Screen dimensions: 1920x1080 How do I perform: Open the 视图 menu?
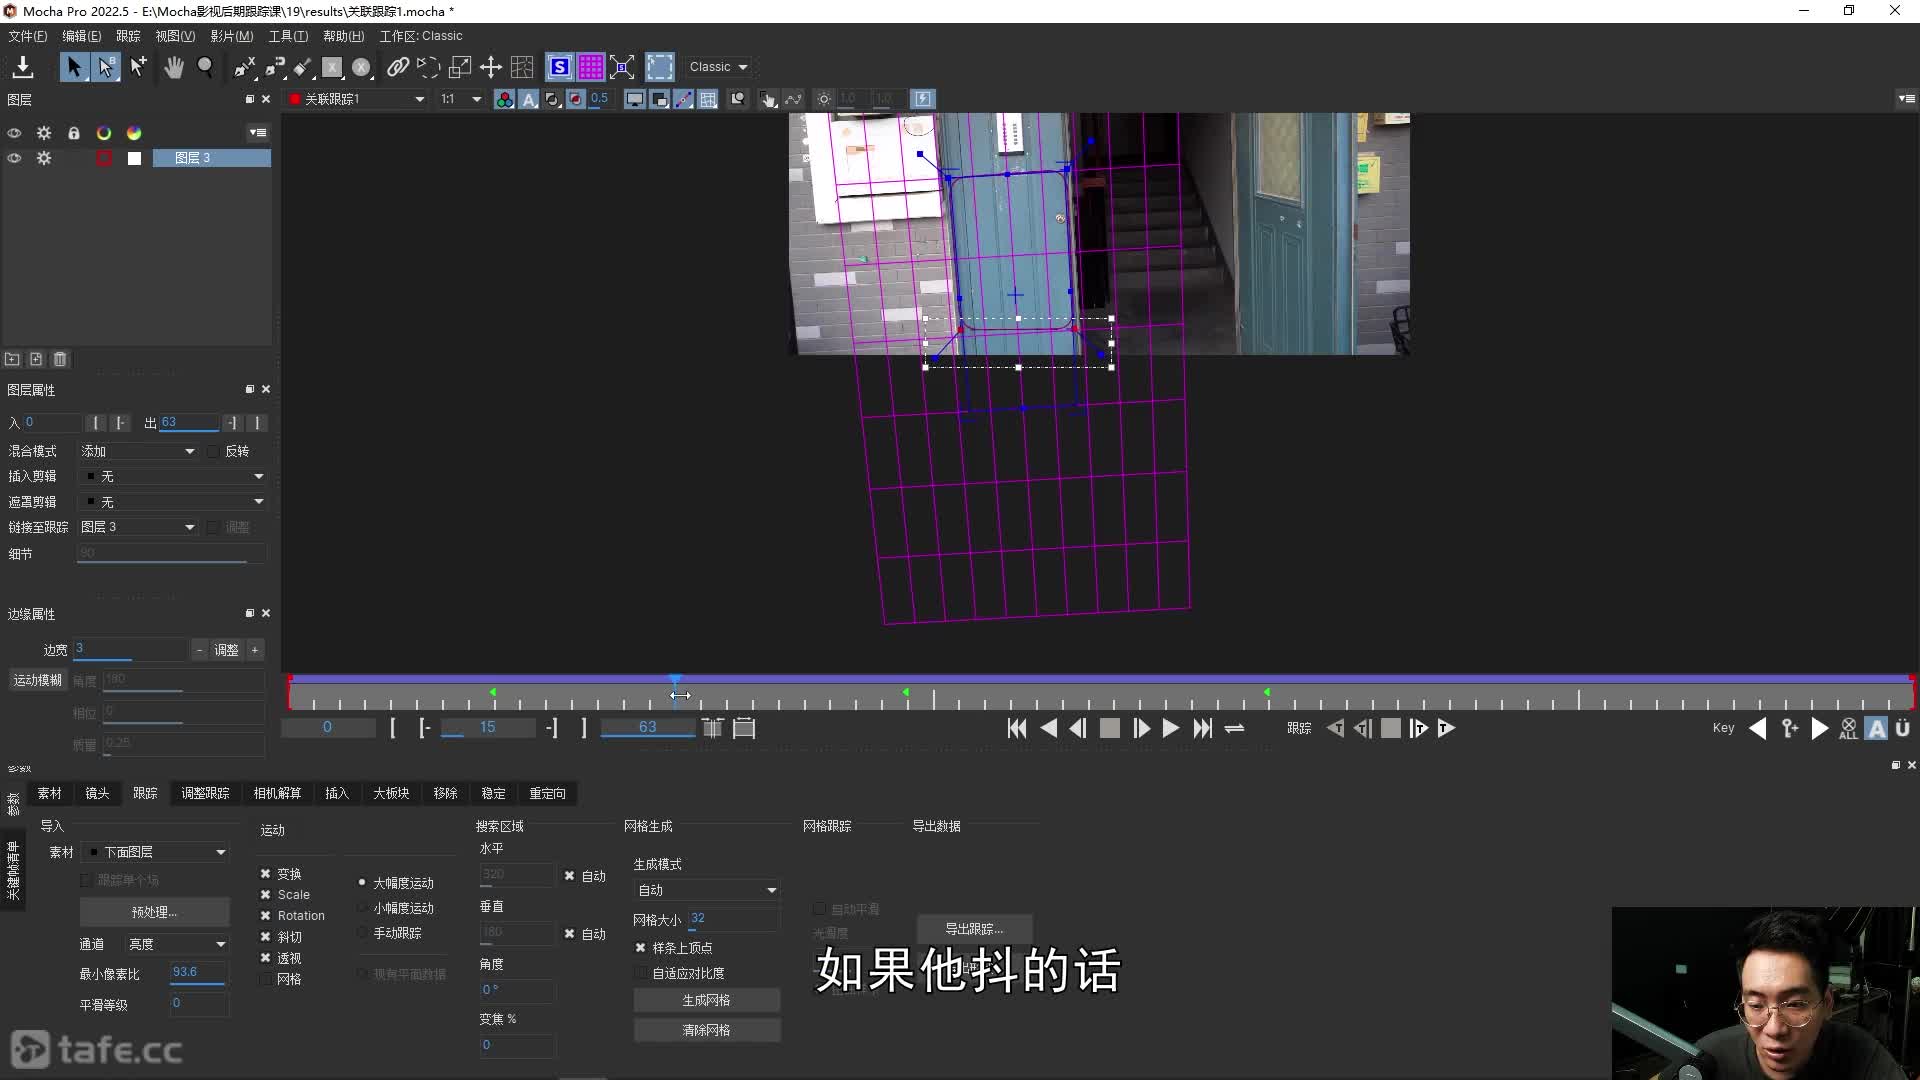pyautogui.click(x=175, y=36)
